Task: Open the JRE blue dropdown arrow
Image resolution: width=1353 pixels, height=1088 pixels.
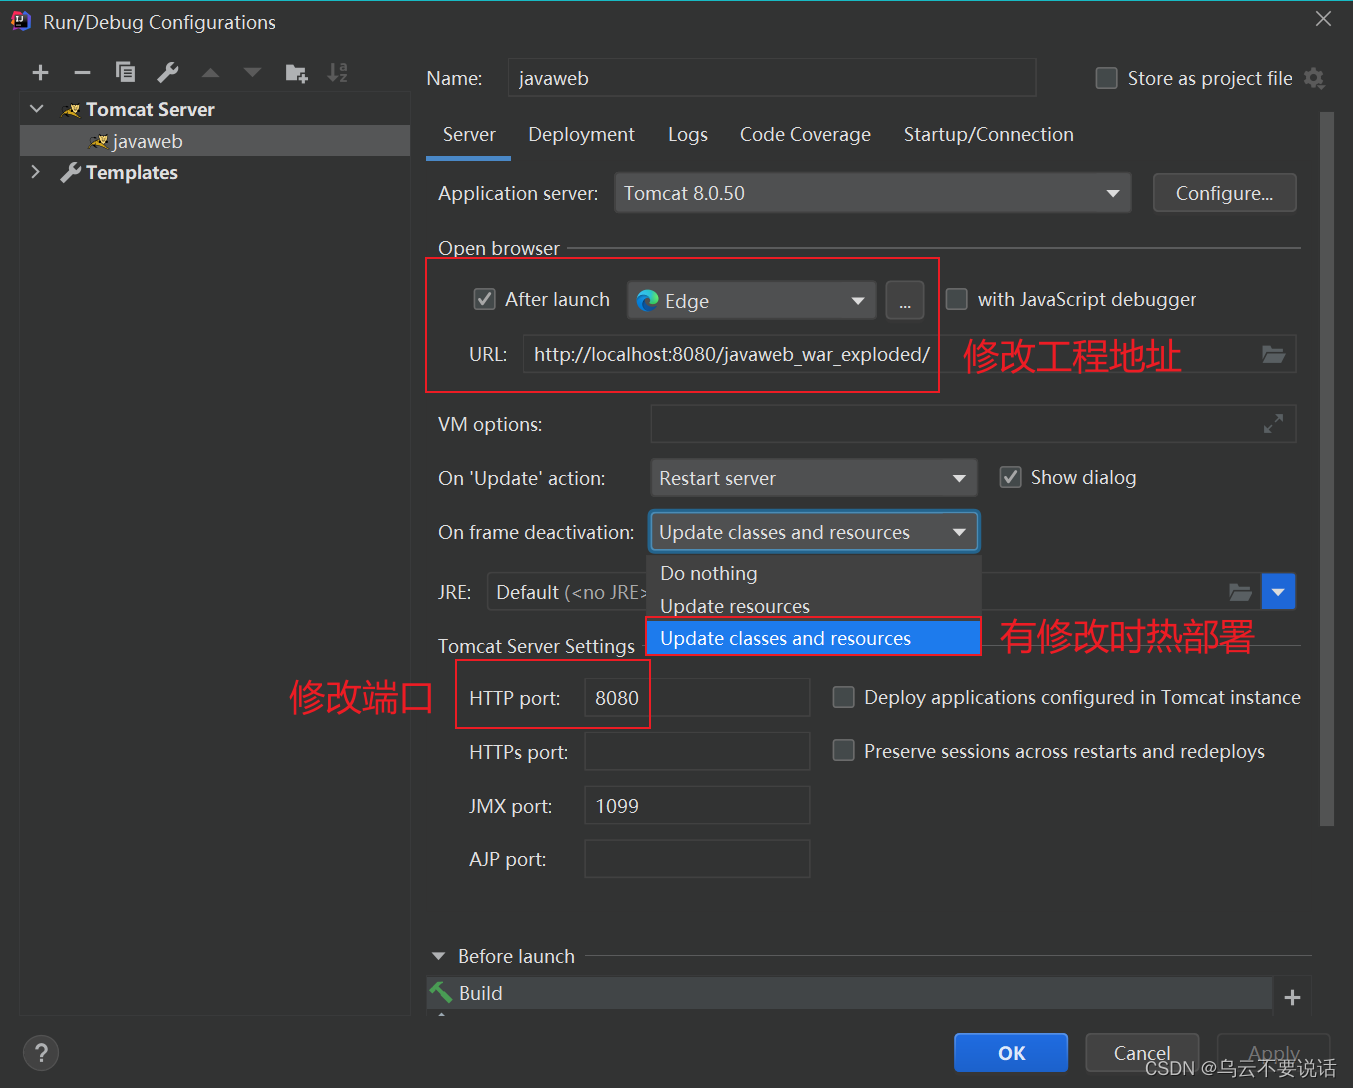Action: click(x=1279, y=592)
